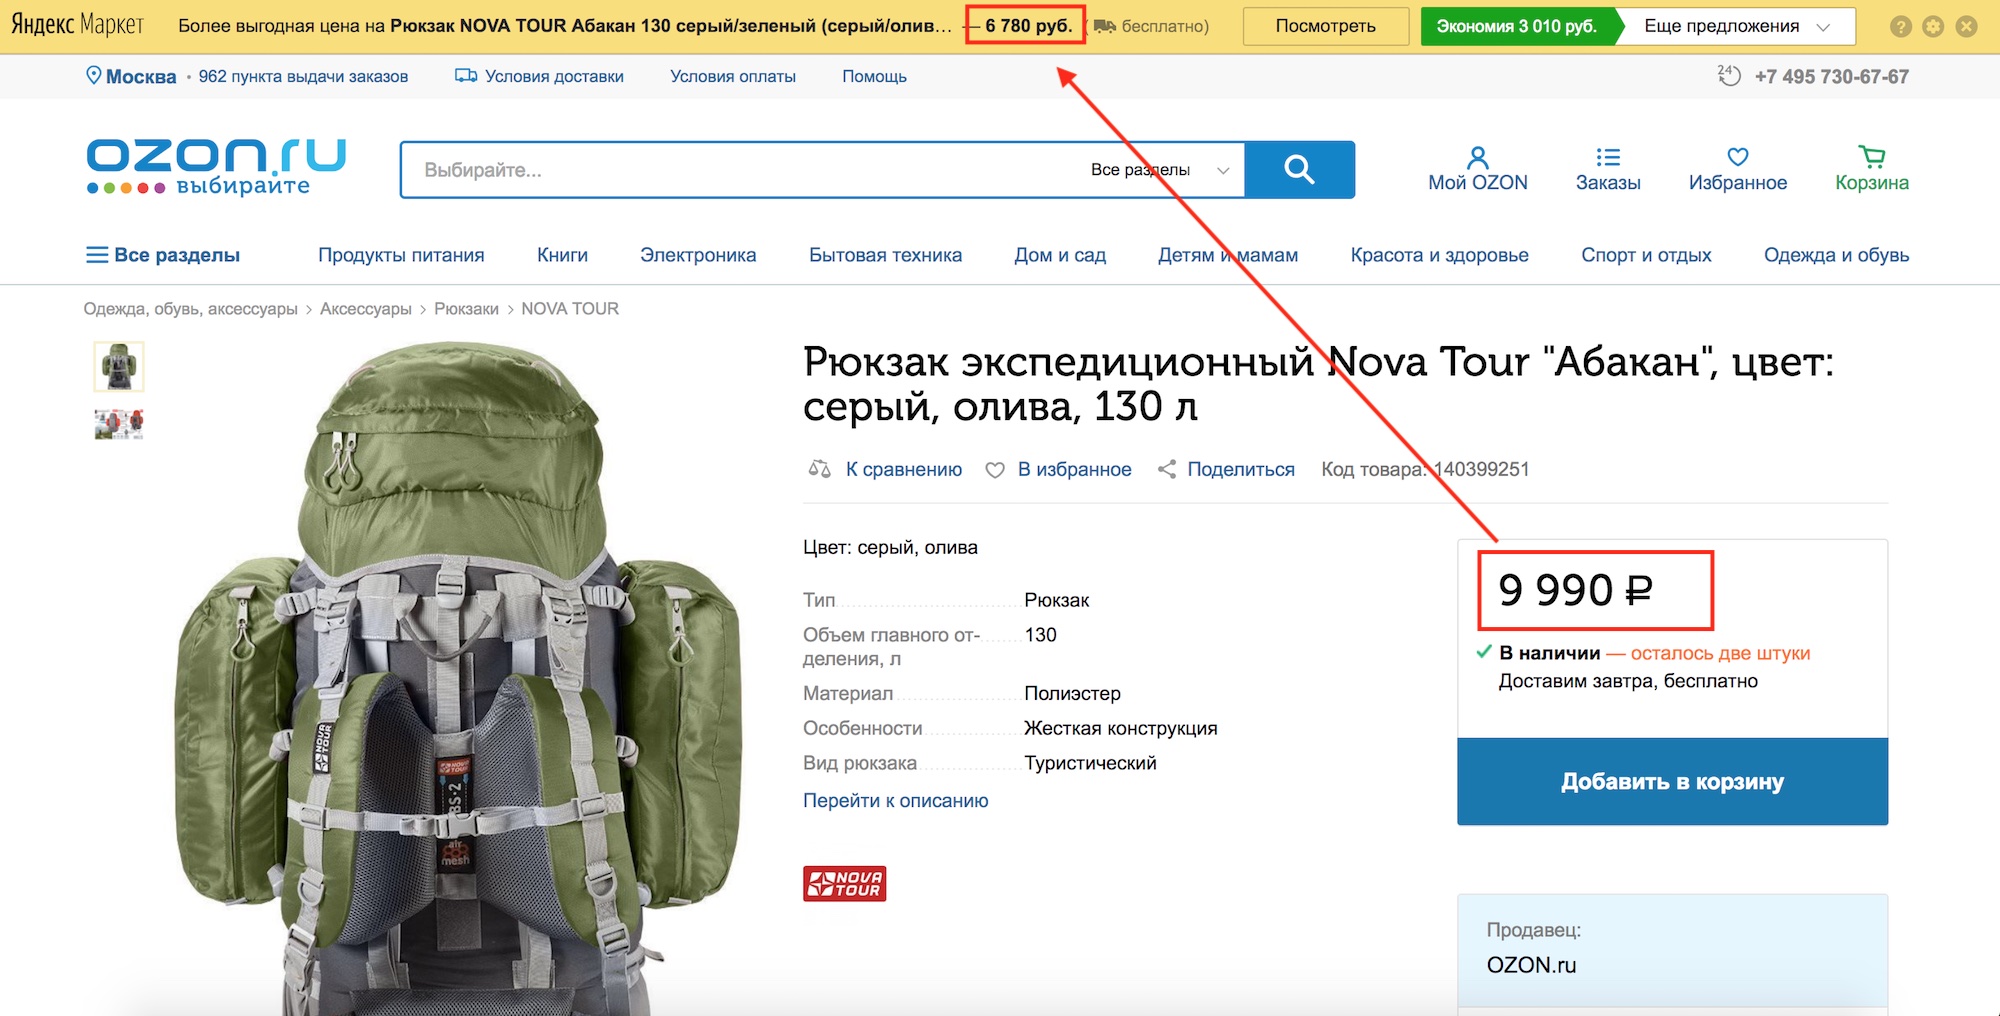
Task: Click the main green backpack image
Action: 458,678
